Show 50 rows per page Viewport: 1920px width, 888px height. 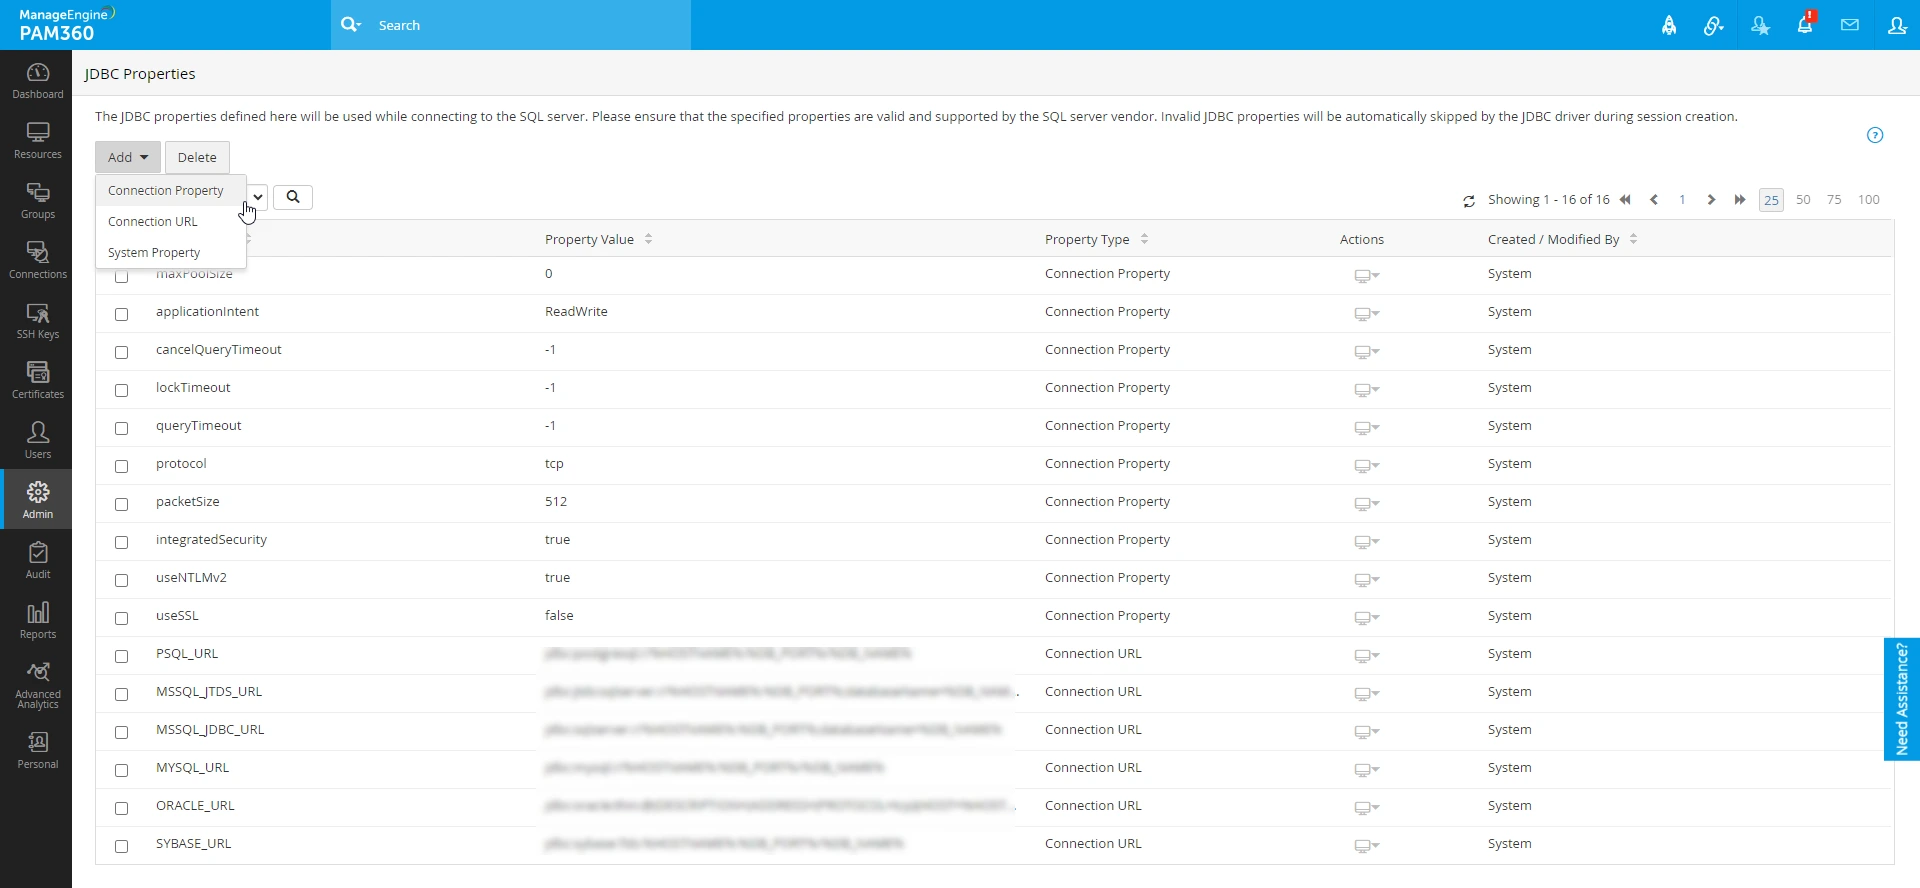pos(1803,200)
